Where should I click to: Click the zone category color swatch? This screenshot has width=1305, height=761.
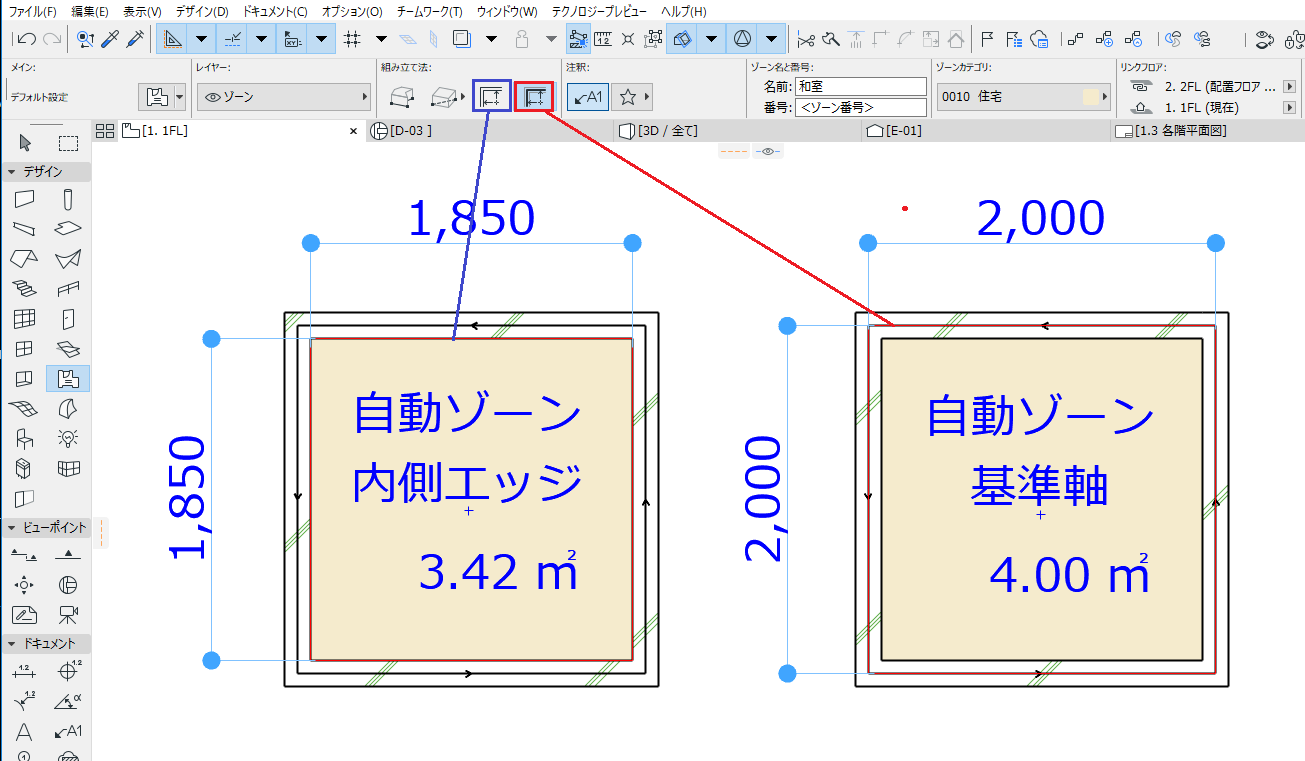[x=1091, y=97]
